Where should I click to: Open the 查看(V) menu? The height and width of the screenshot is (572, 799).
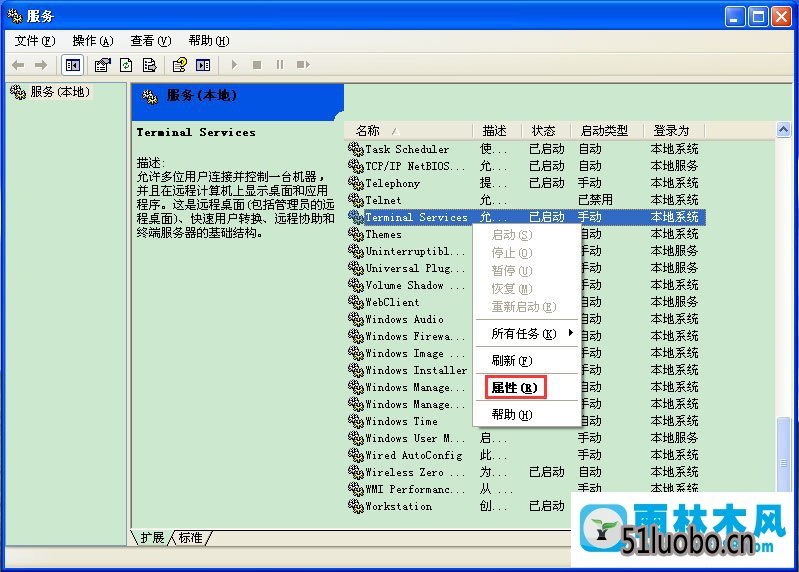pos(151,41)
